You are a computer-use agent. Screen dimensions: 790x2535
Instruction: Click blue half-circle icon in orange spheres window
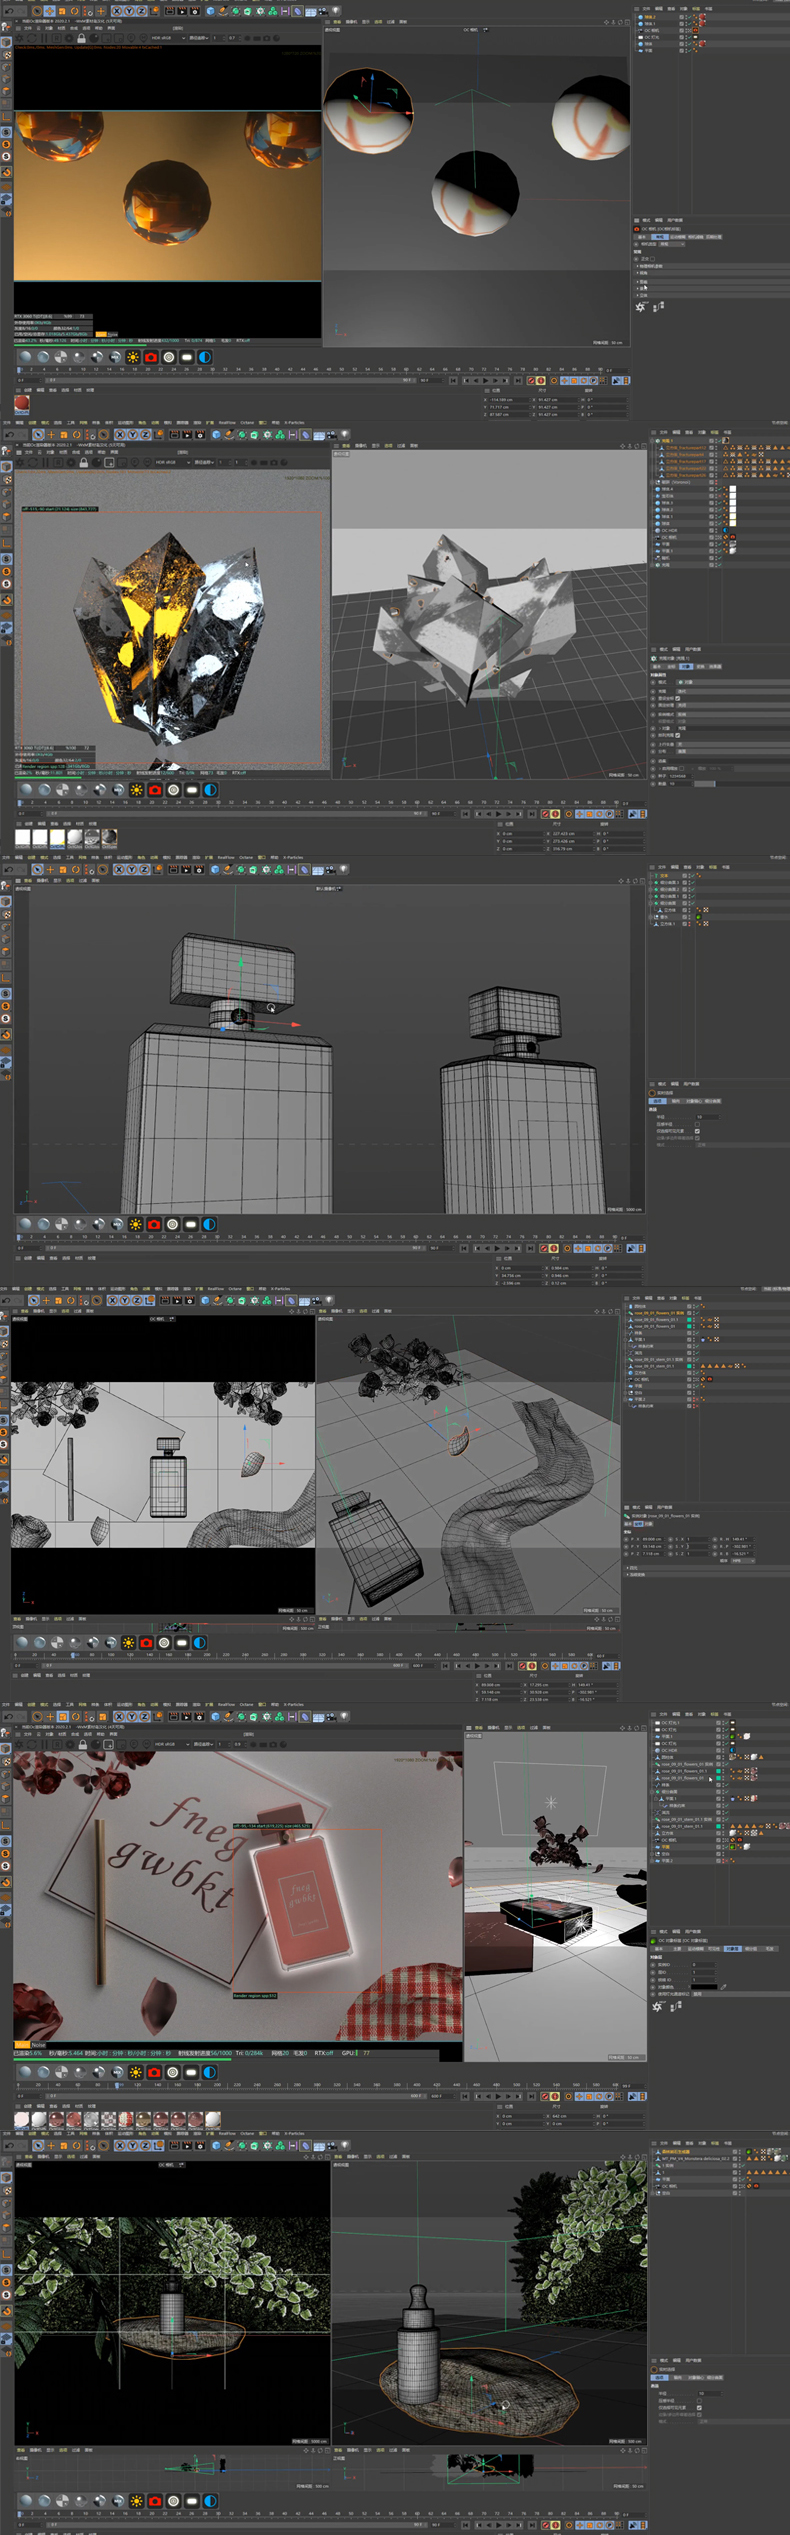[205, 357]
